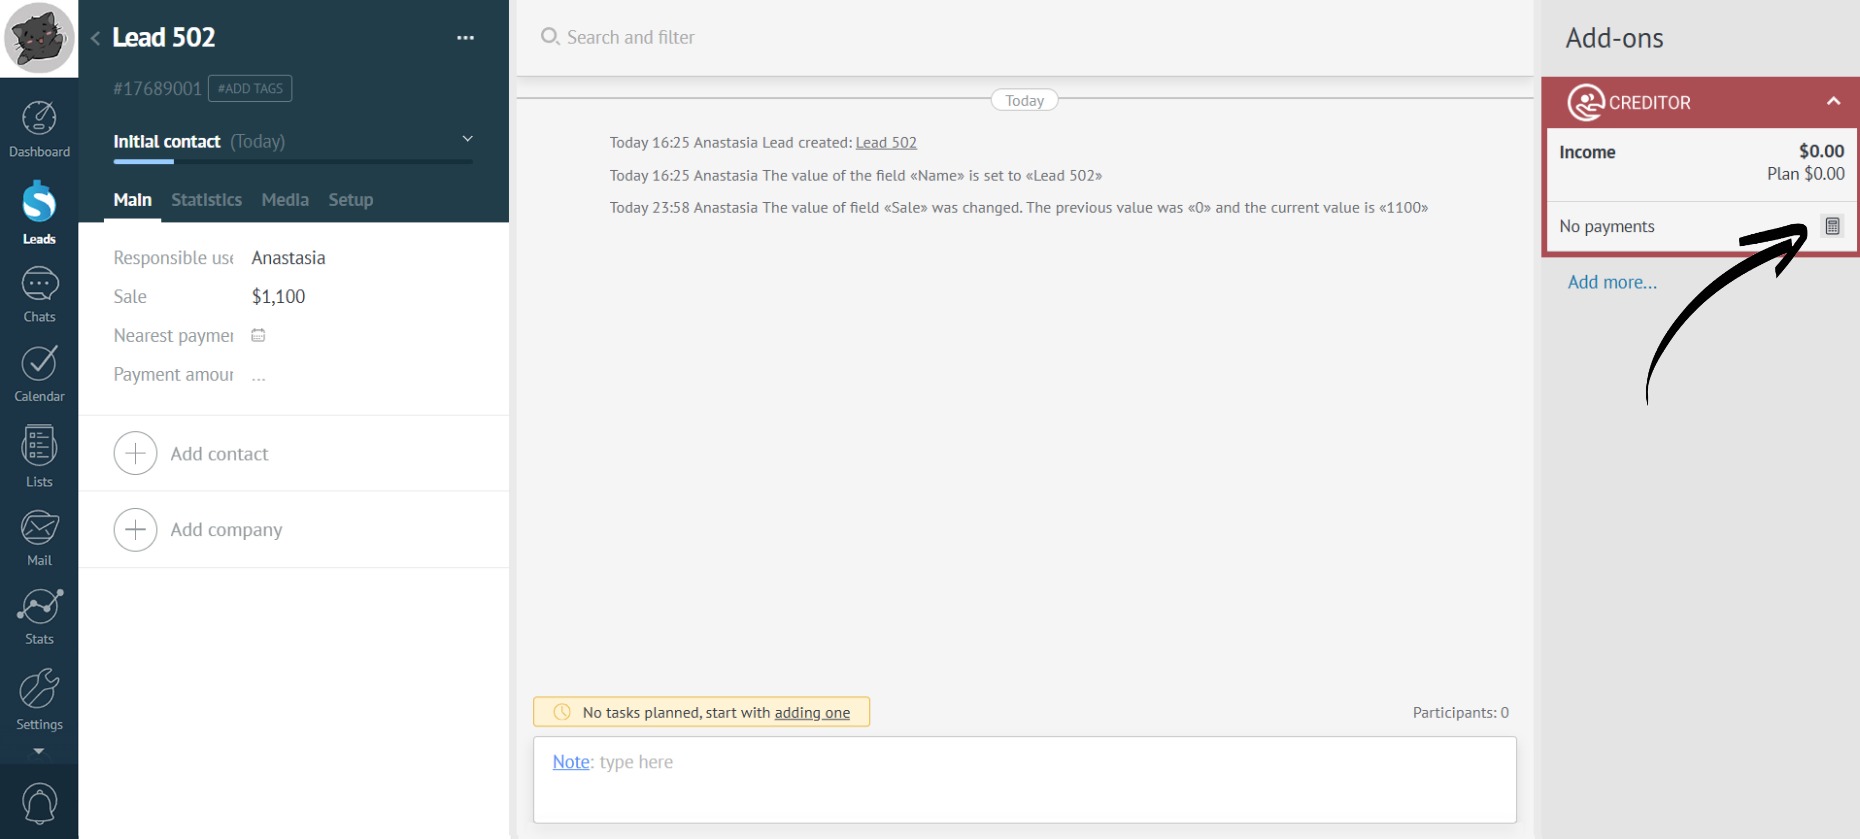Click the #ADD TAGS button
Image resolution: width=1860 pixels, height=839 pixels.
click(x=250, y=88)
